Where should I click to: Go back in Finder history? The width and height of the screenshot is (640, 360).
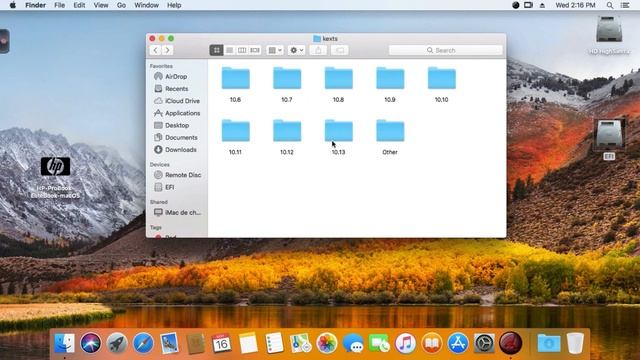coord(156,50)
